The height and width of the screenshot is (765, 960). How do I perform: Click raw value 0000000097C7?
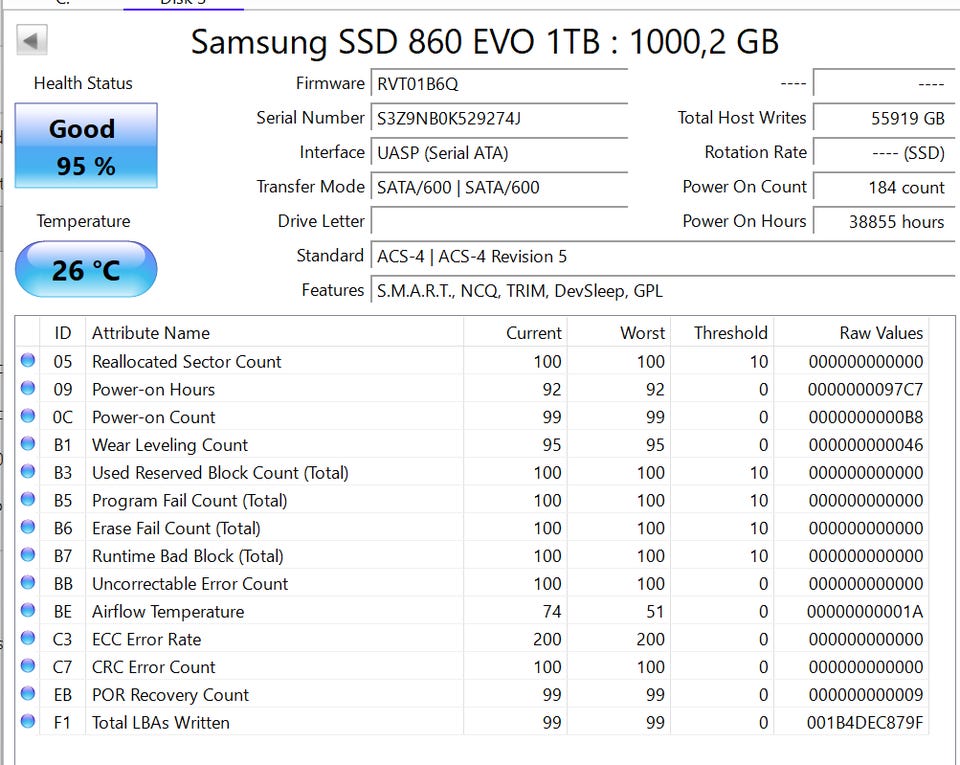pos(865,389)
